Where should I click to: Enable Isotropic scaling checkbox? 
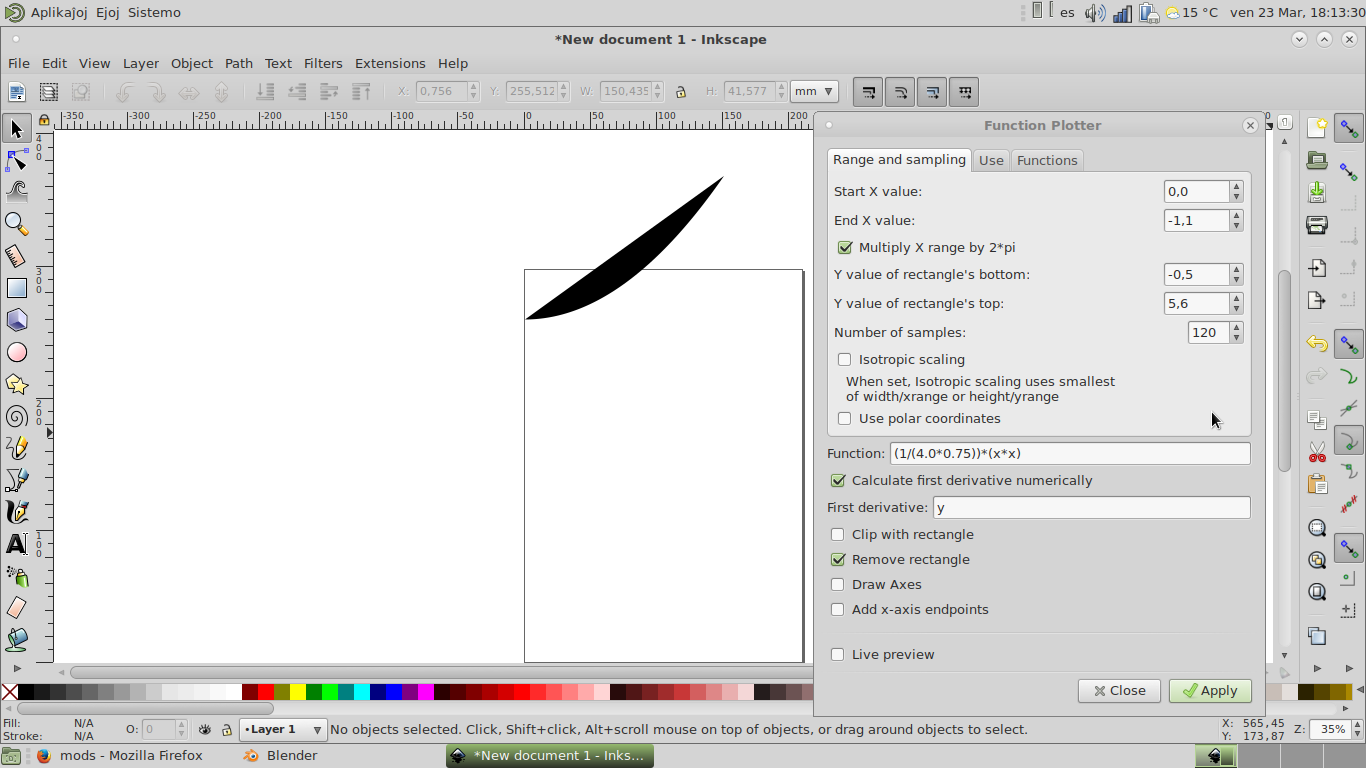point(845,359)
